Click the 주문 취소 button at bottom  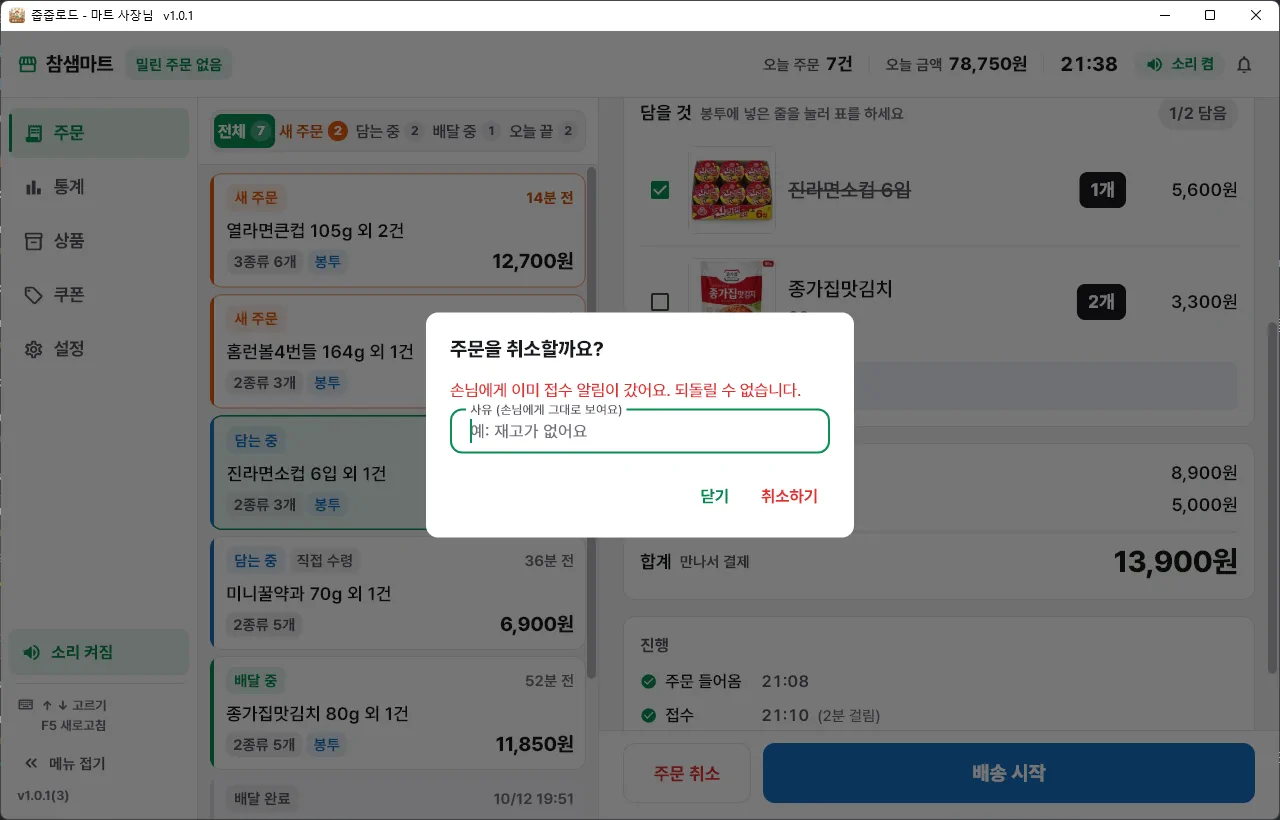[687, 773]
